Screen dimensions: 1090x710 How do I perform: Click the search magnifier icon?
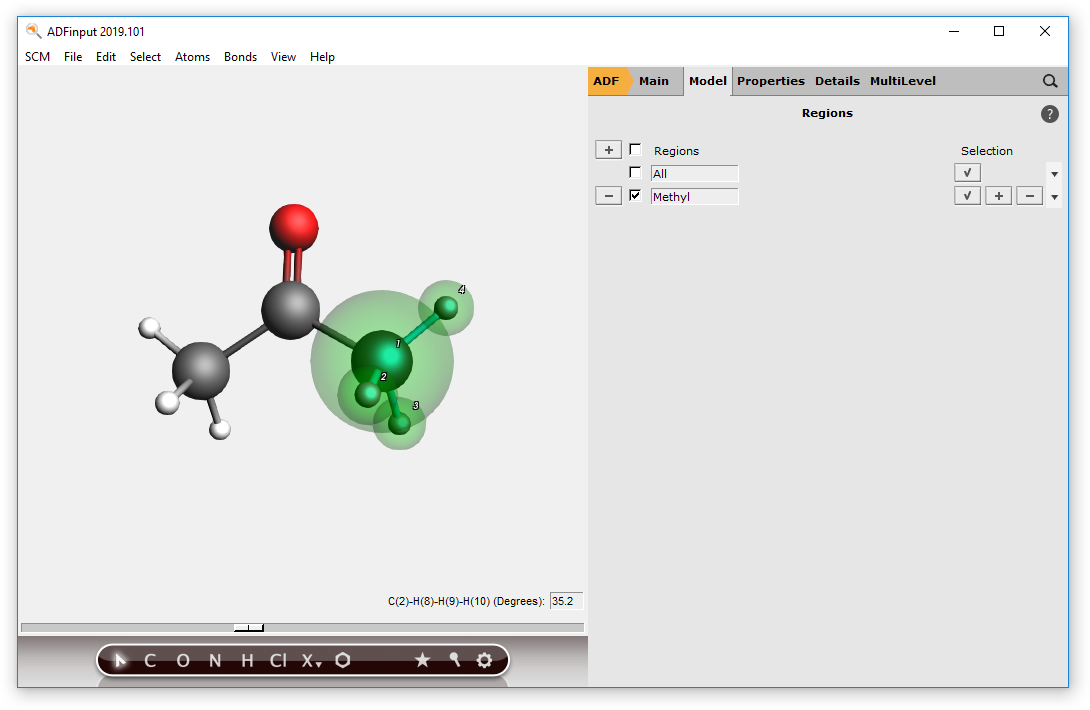tap(1050, 81)
